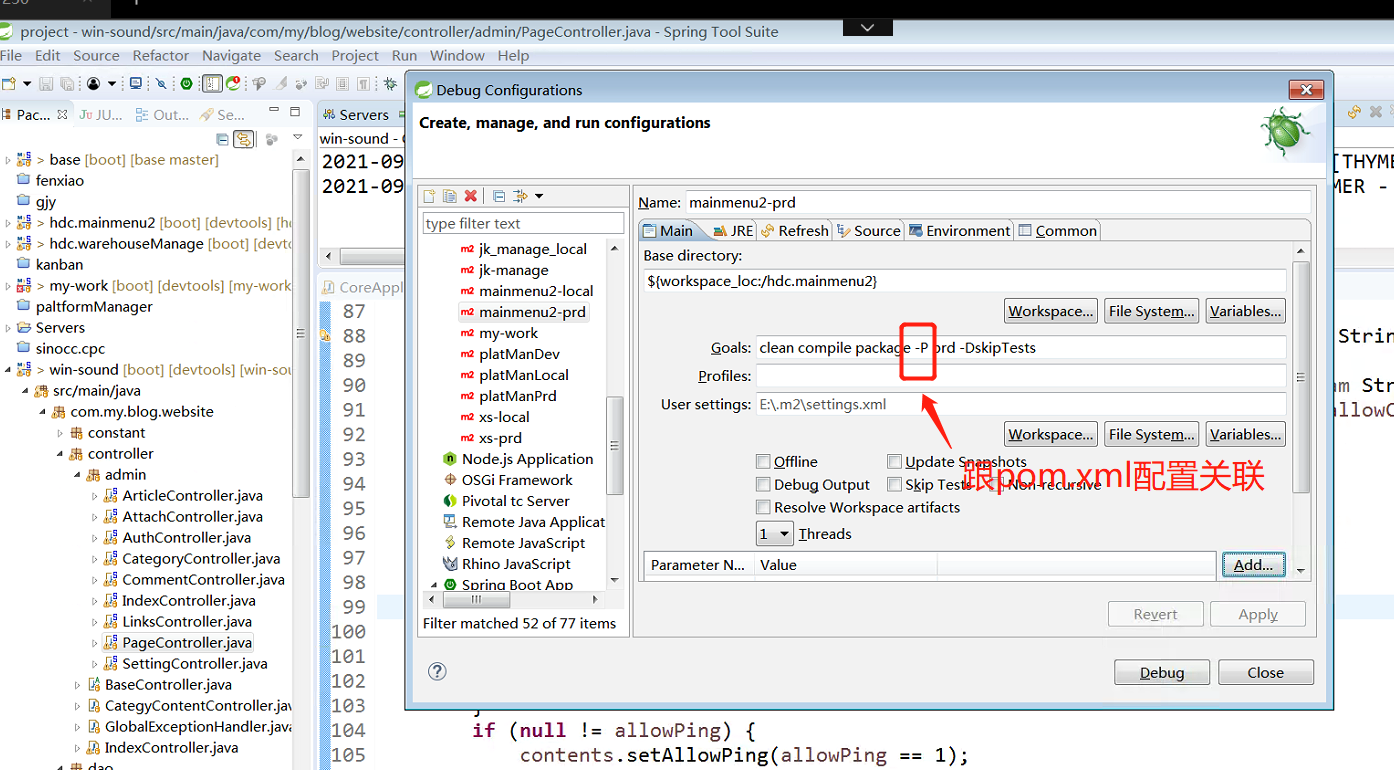Click the Goals input field
This screenshot has width=1394, height=770.
click(x=1020, y=348)
